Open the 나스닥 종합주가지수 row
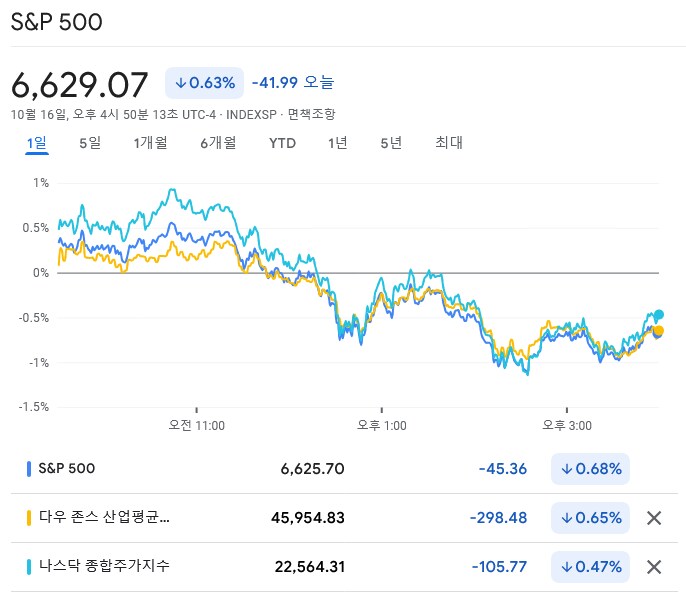Image resolution: width=686 pixels, height=596 pixels. pyautogui.click(x=104, y=567)
